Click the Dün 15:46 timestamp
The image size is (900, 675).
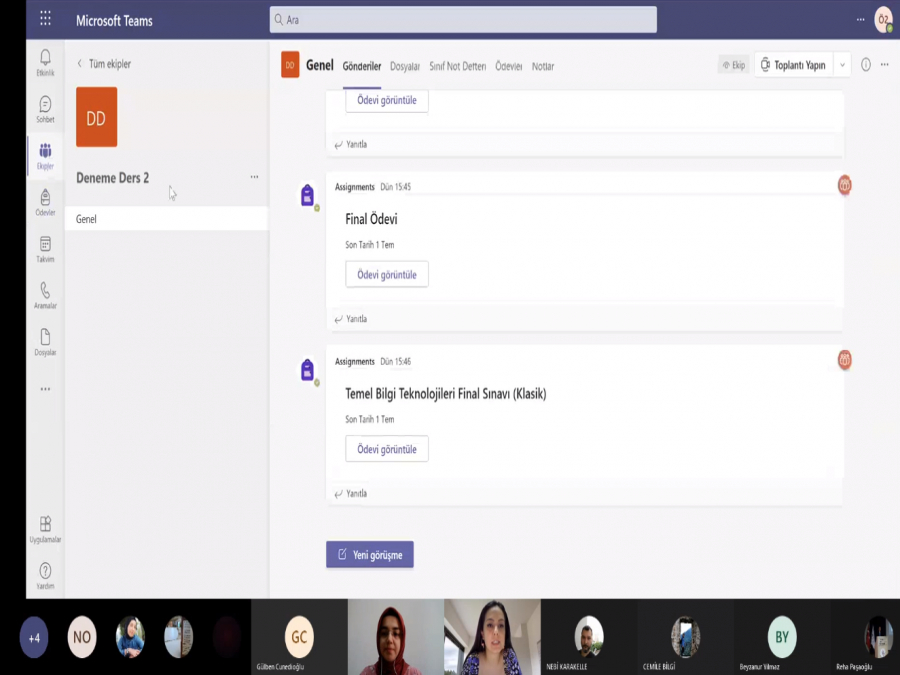point(395,362)
